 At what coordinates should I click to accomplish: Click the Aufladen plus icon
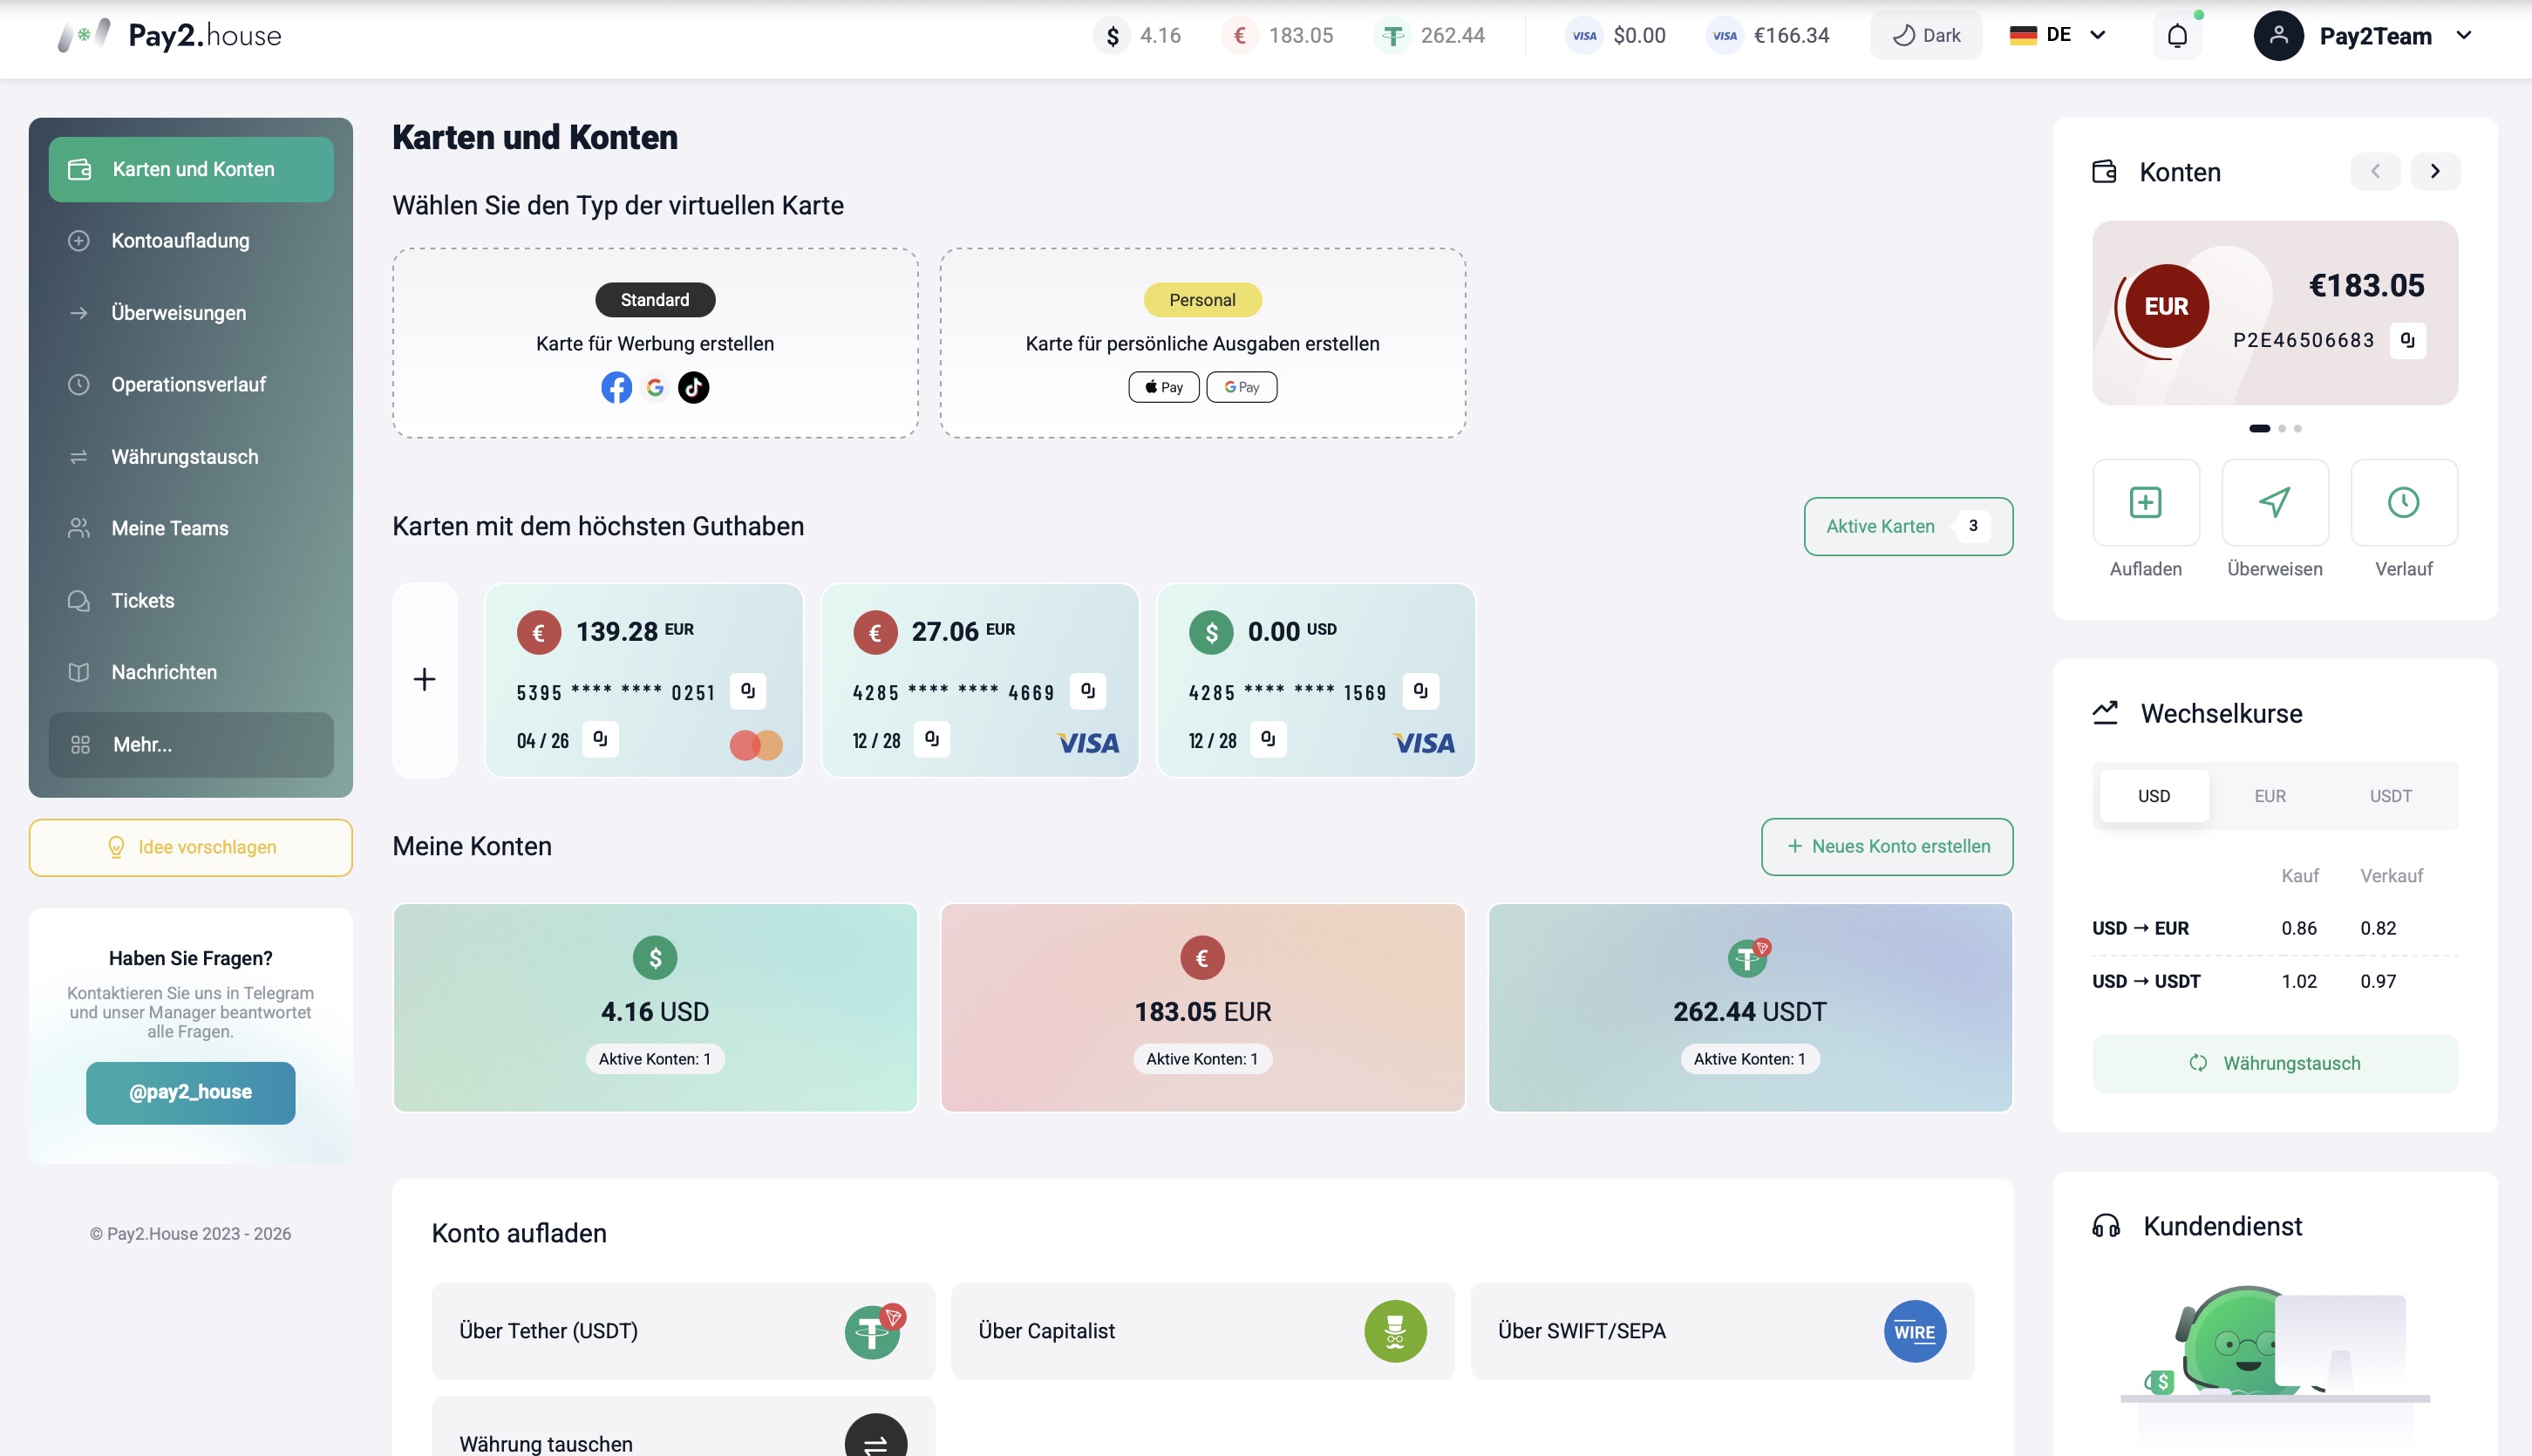tap(2145, 502)
